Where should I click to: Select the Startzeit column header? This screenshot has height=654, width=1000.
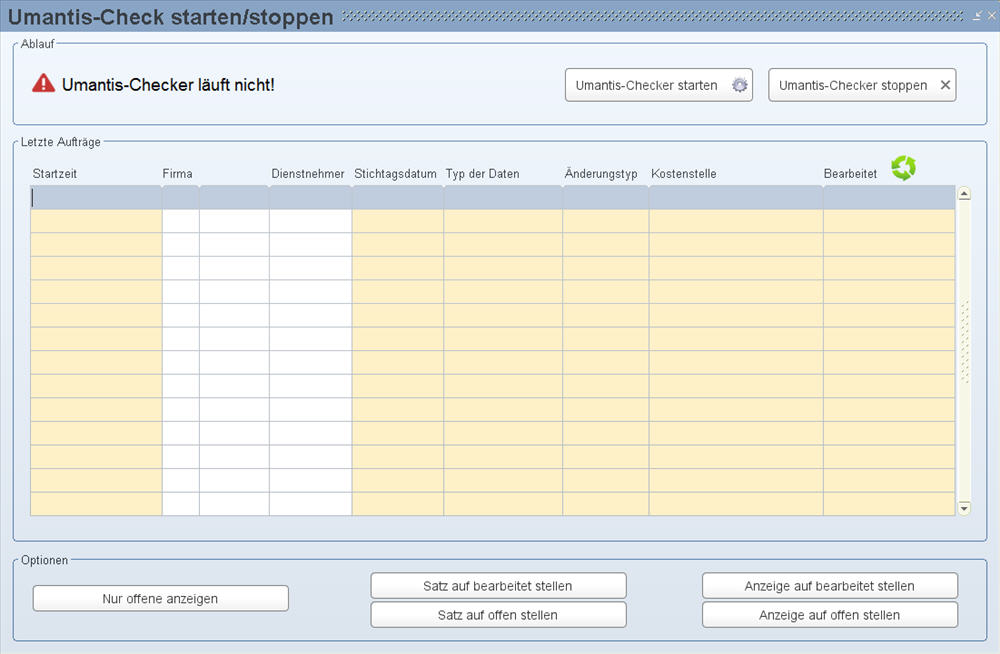[x=55, y=174]
